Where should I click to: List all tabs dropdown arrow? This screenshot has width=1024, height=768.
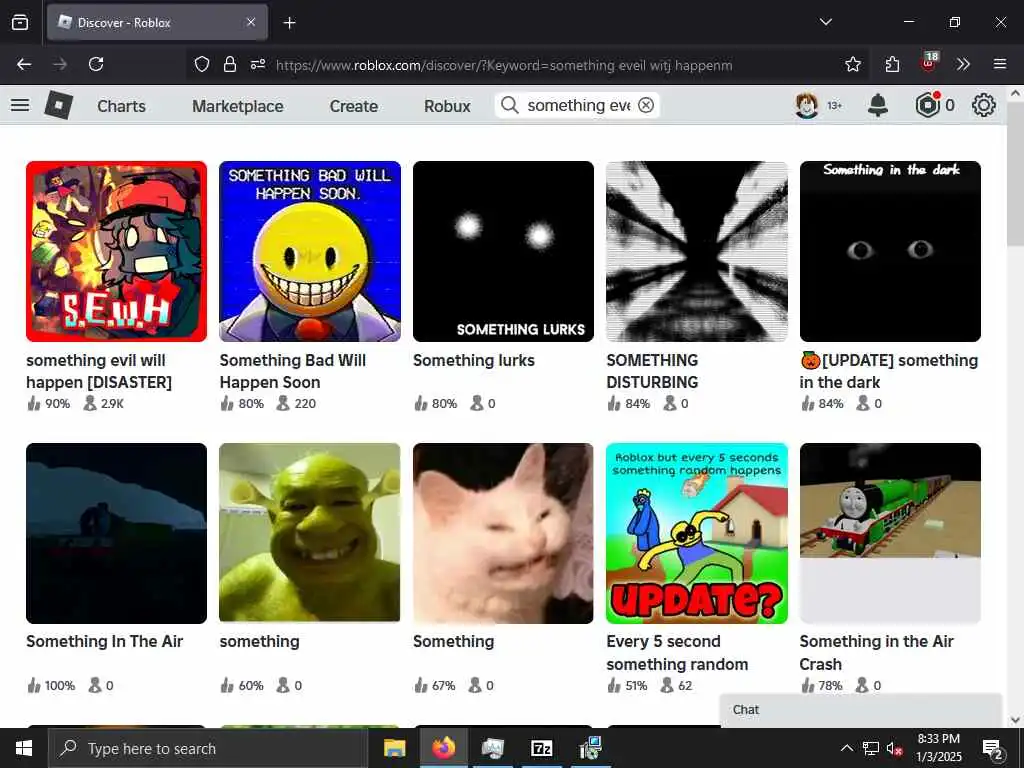[825, 22]
